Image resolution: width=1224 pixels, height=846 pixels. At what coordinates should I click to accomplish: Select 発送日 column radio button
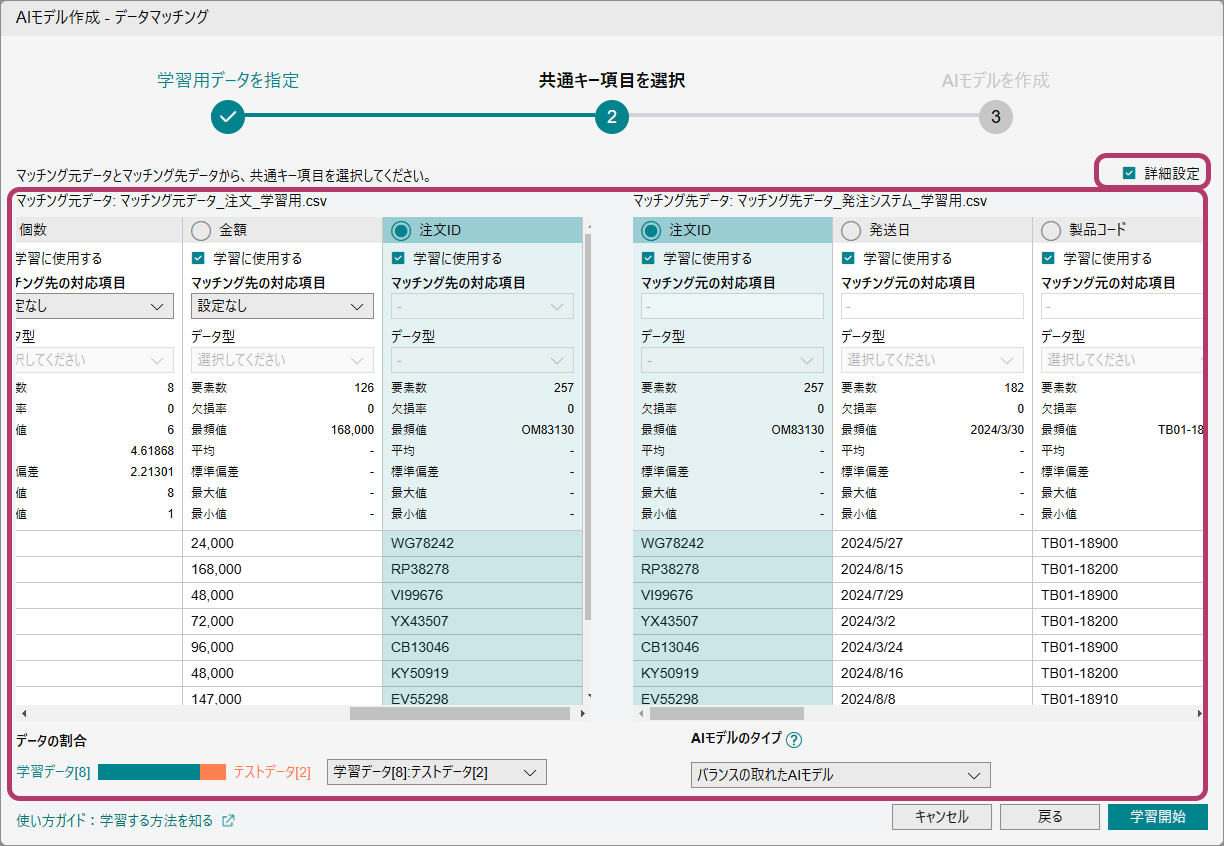coord(851,231)
